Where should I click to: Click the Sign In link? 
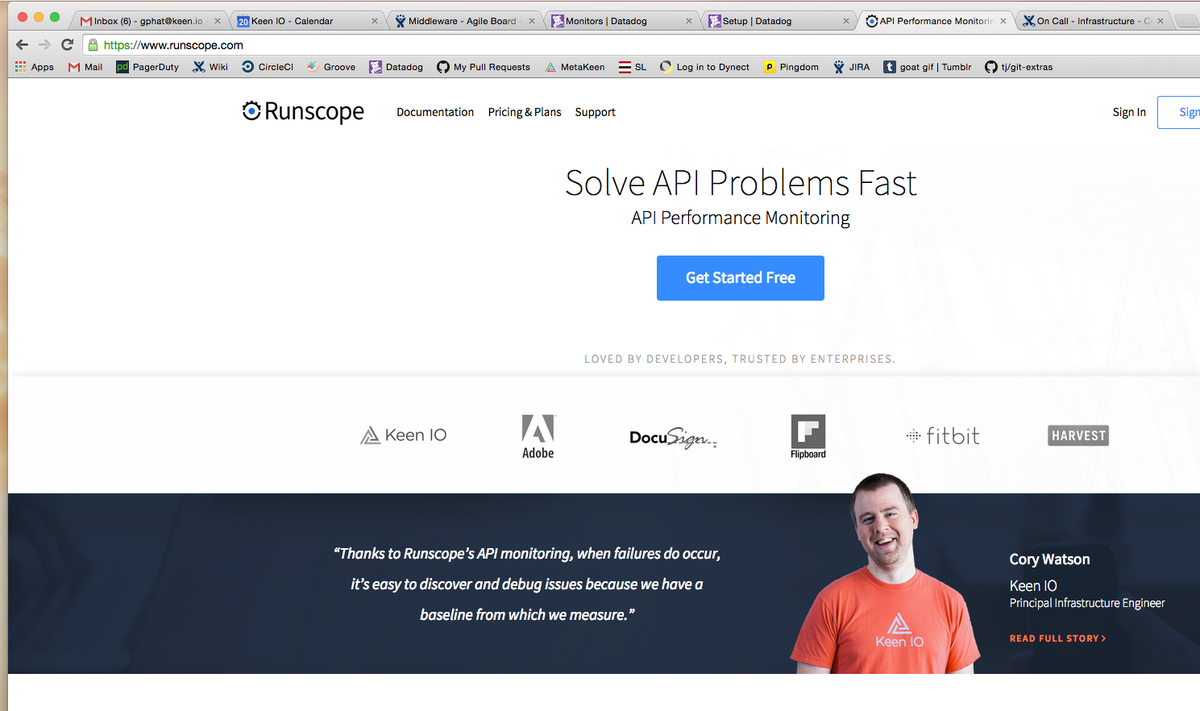pyautogui.click(x=1129, y=112)
